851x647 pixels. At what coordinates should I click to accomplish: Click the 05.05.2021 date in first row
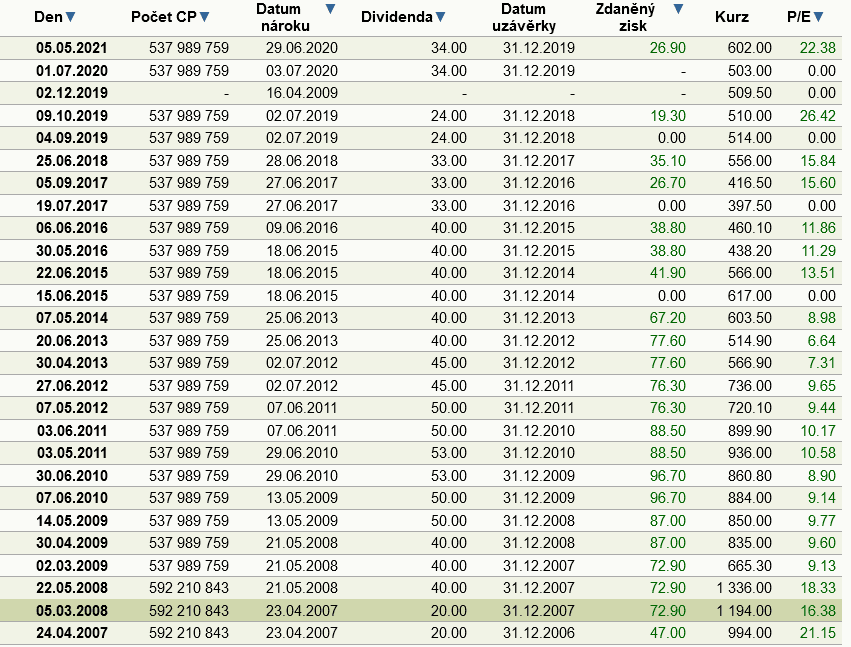[x=71, y=48]
